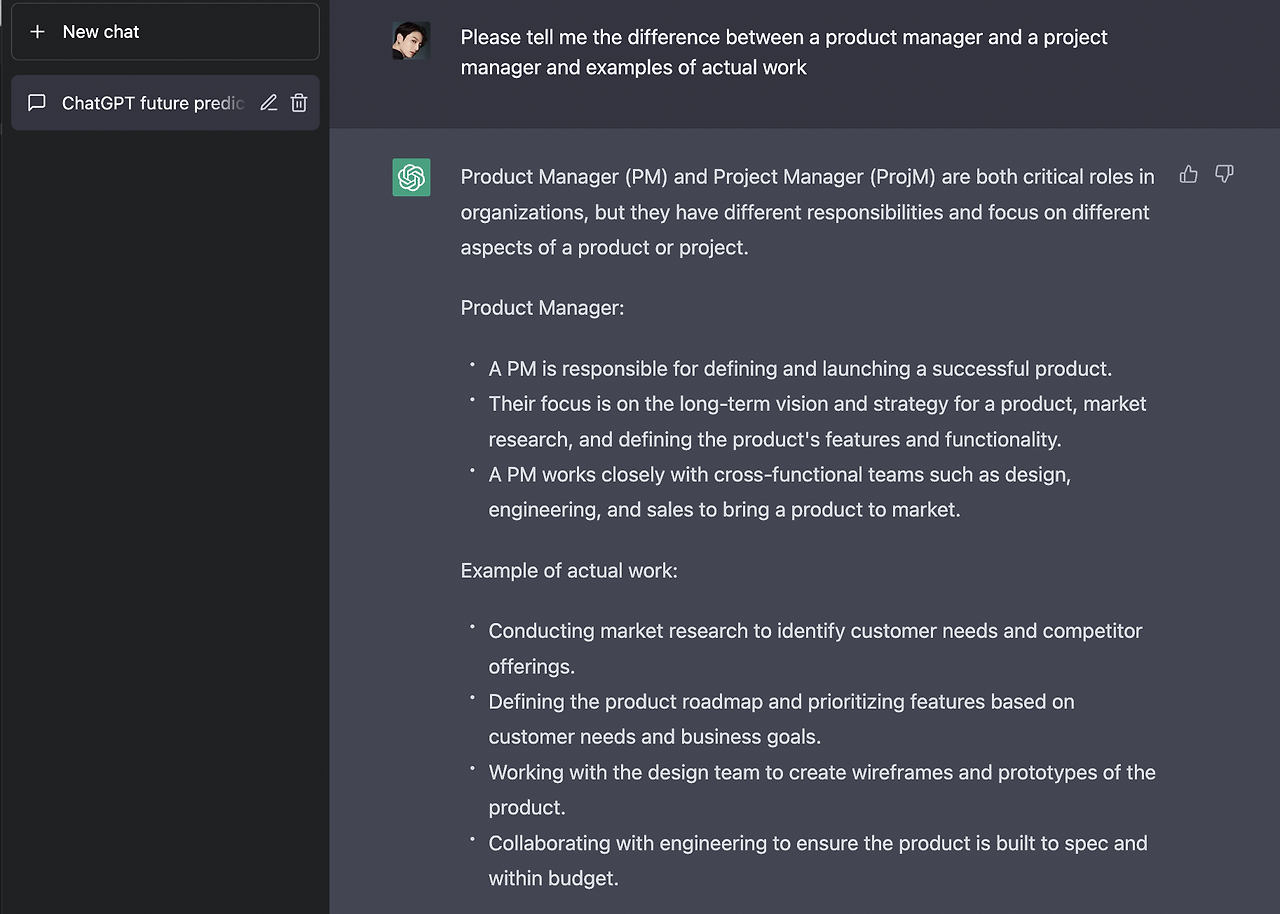Click the "Product Manager:" heading text
This screenshot has width=1280, height=914.
point(542,308)
